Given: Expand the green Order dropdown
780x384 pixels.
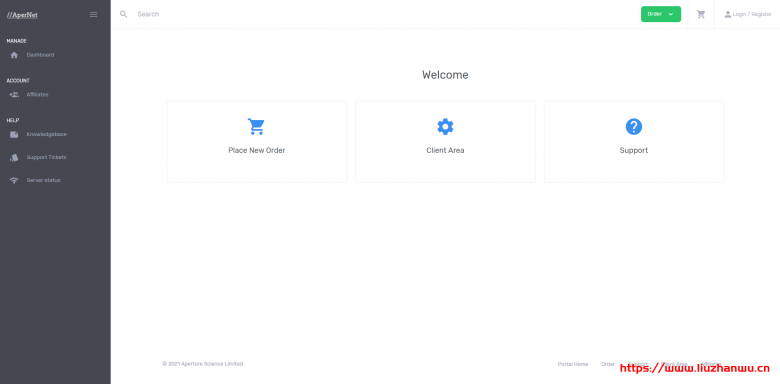Looking at the screenshot, I should tap(661, 14).
